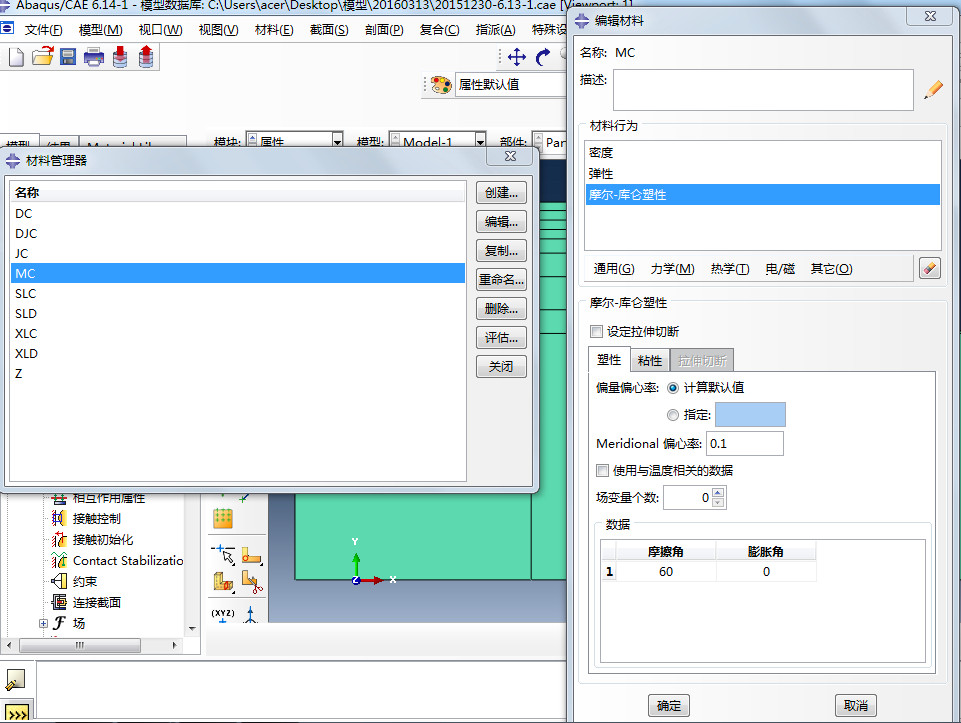Expand the 场 tree node

43,623
